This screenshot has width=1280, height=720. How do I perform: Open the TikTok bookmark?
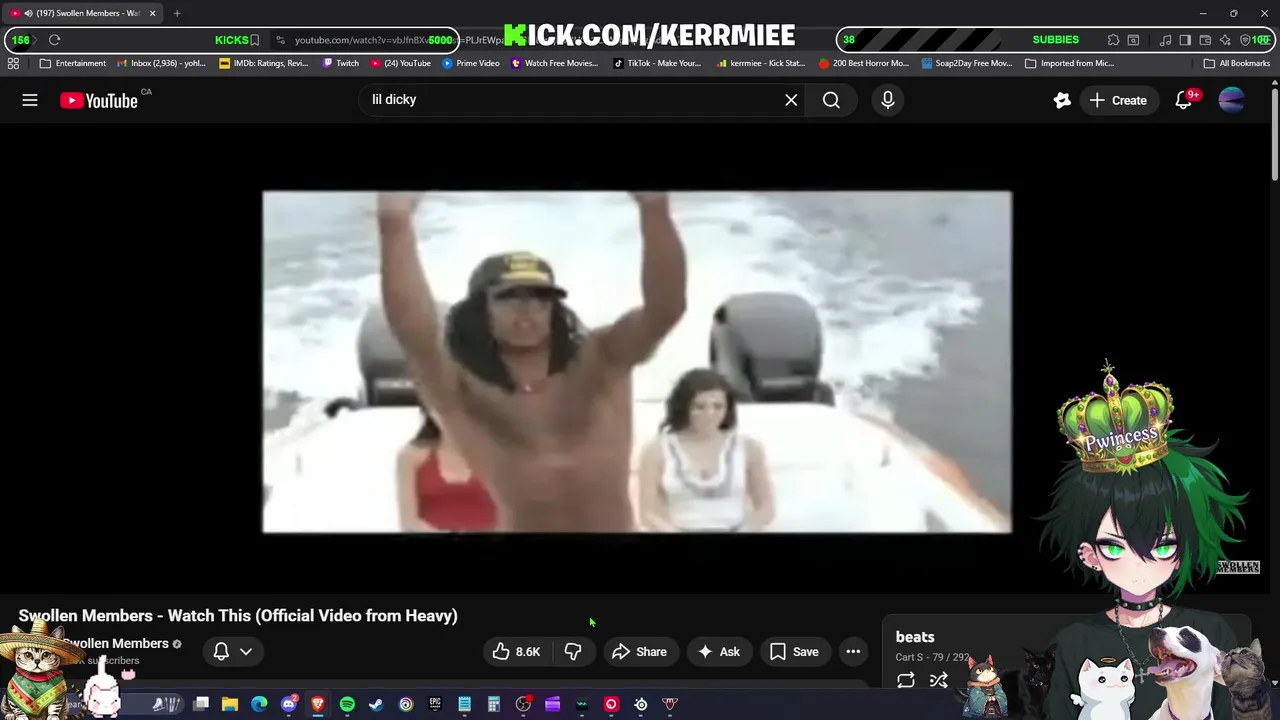coord(657,63)
